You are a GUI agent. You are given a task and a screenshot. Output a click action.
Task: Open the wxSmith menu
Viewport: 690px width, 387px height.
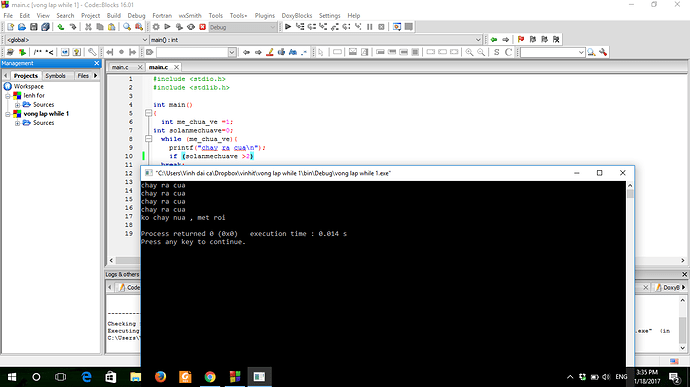click(190, 15)
